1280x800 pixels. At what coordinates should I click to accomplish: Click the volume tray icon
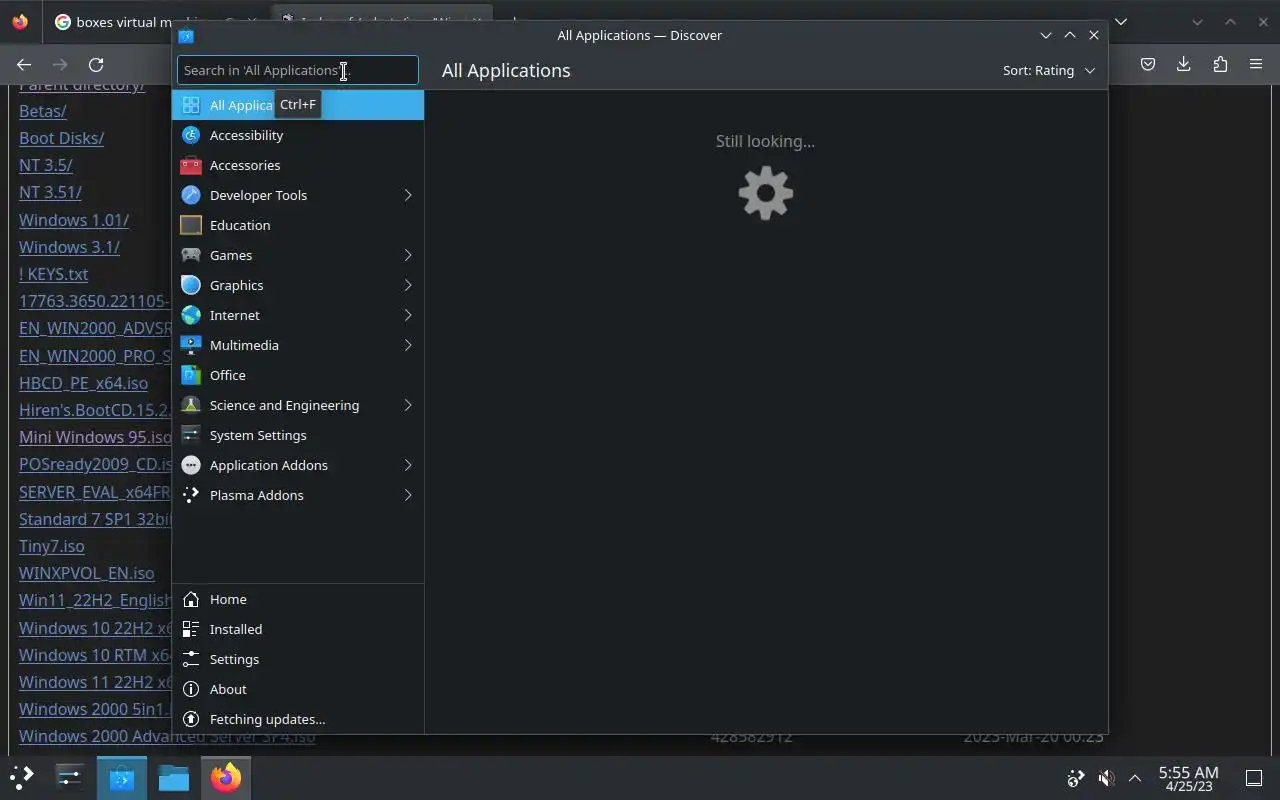click(1106, 778)
